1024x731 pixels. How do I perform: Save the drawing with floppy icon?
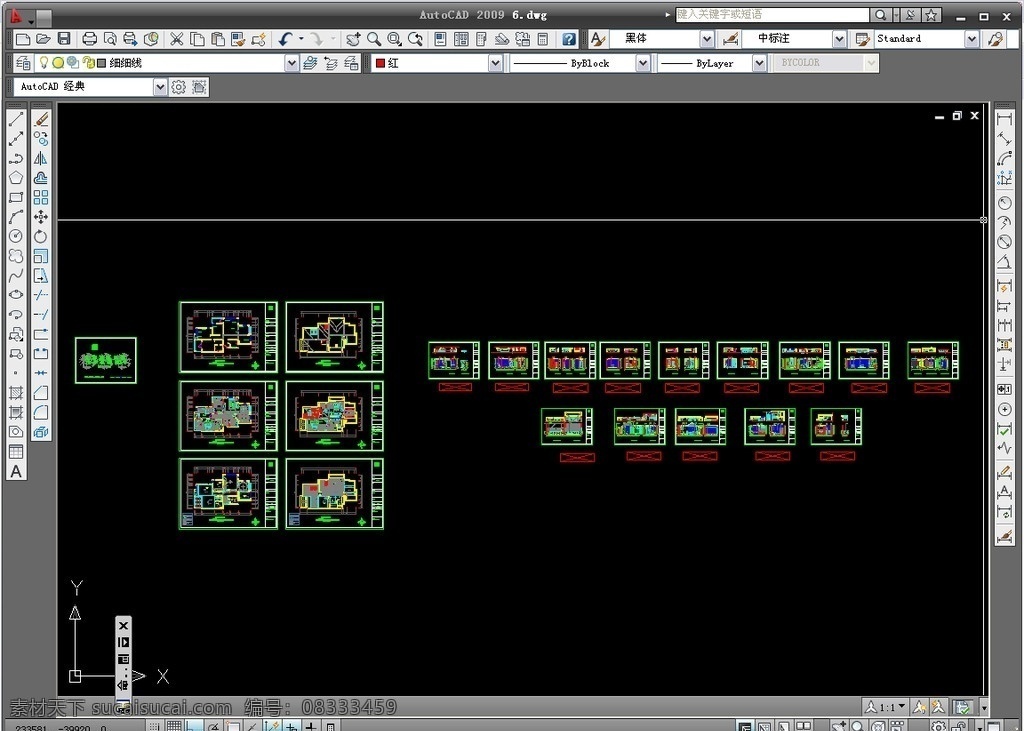[64, 39]
